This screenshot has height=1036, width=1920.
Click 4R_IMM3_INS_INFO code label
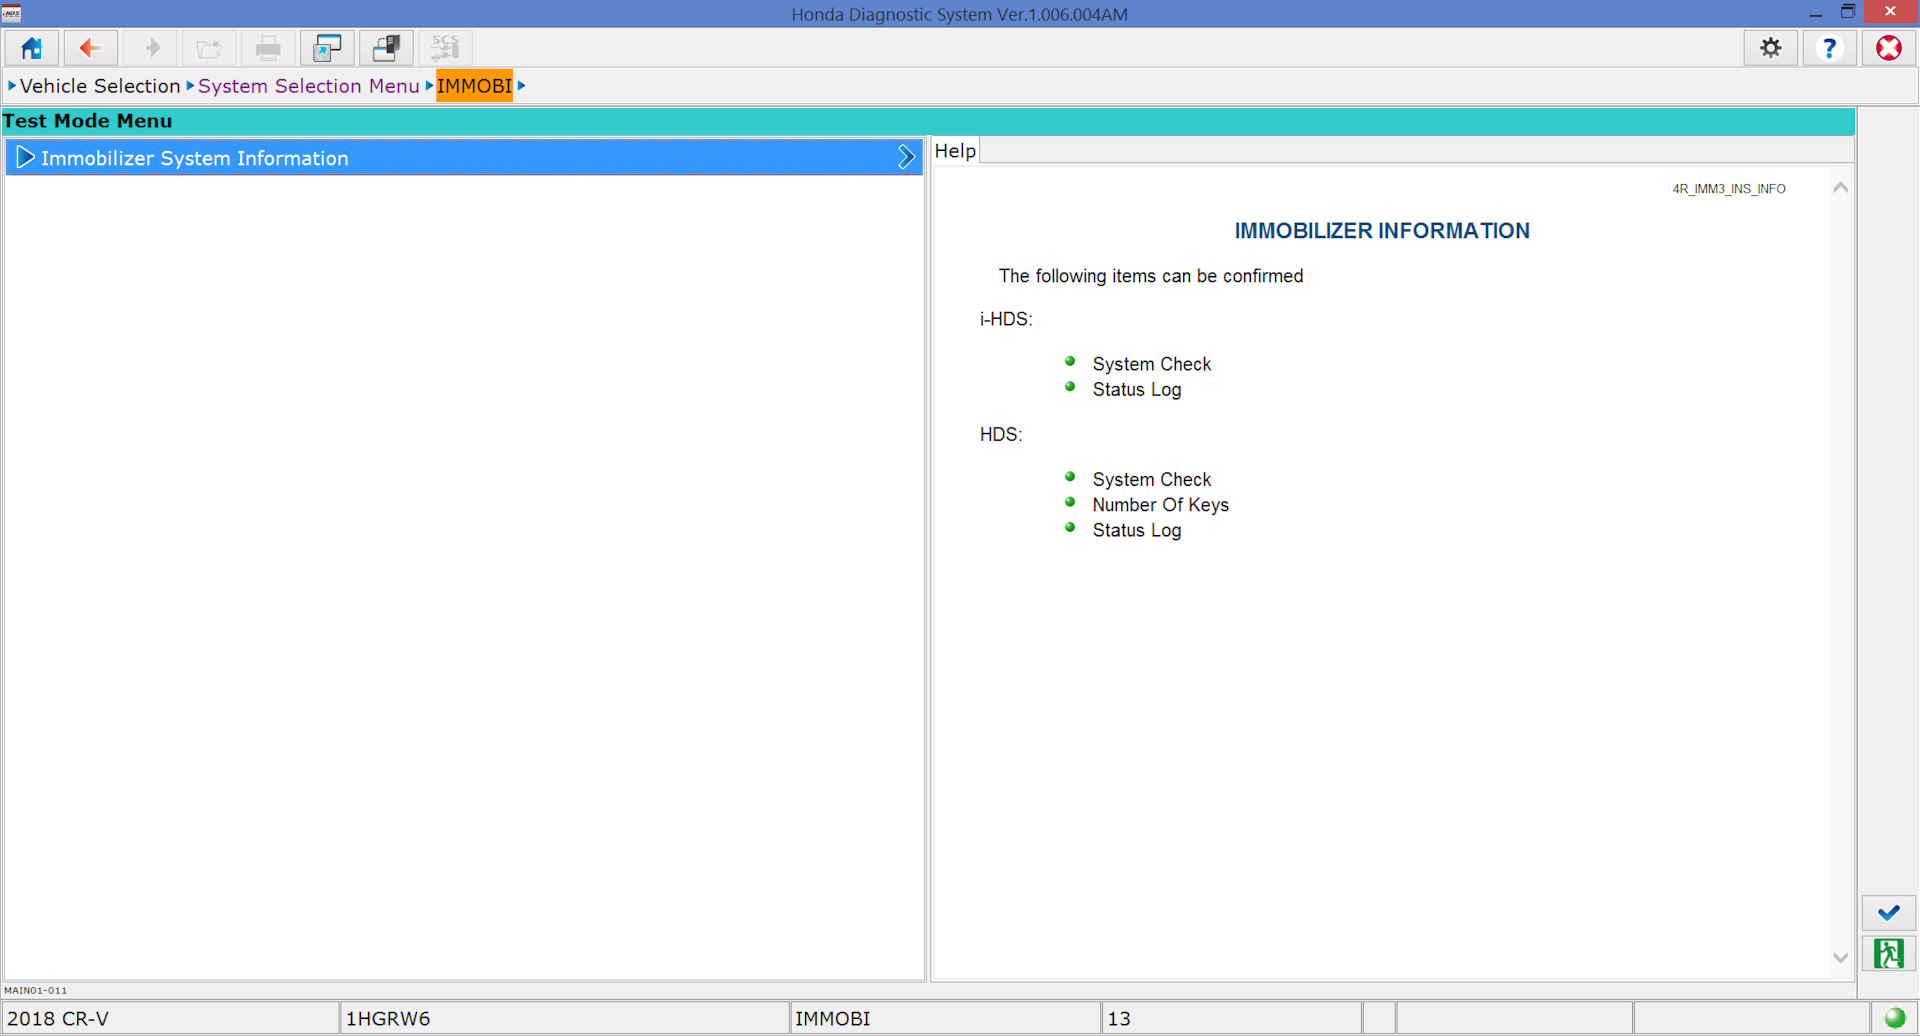pyautogui.click(x=1729, y=189)
